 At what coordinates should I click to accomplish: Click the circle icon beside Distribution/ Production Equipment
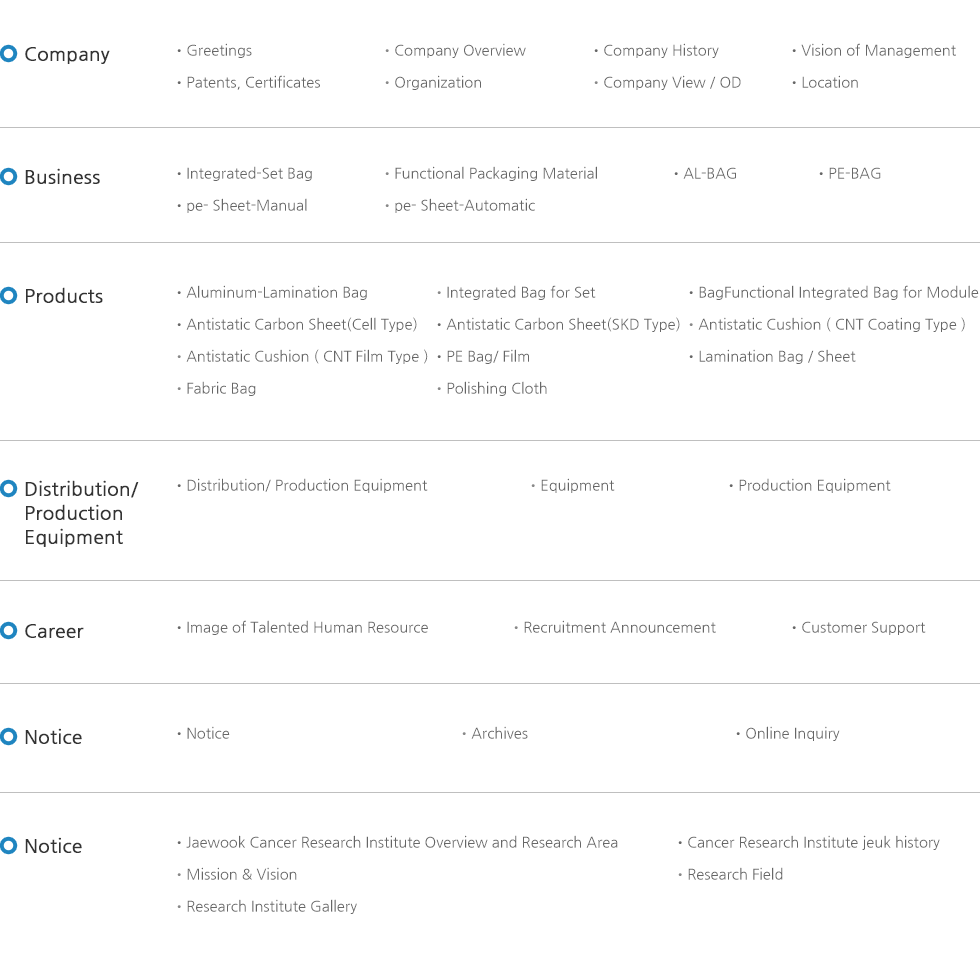9,489
